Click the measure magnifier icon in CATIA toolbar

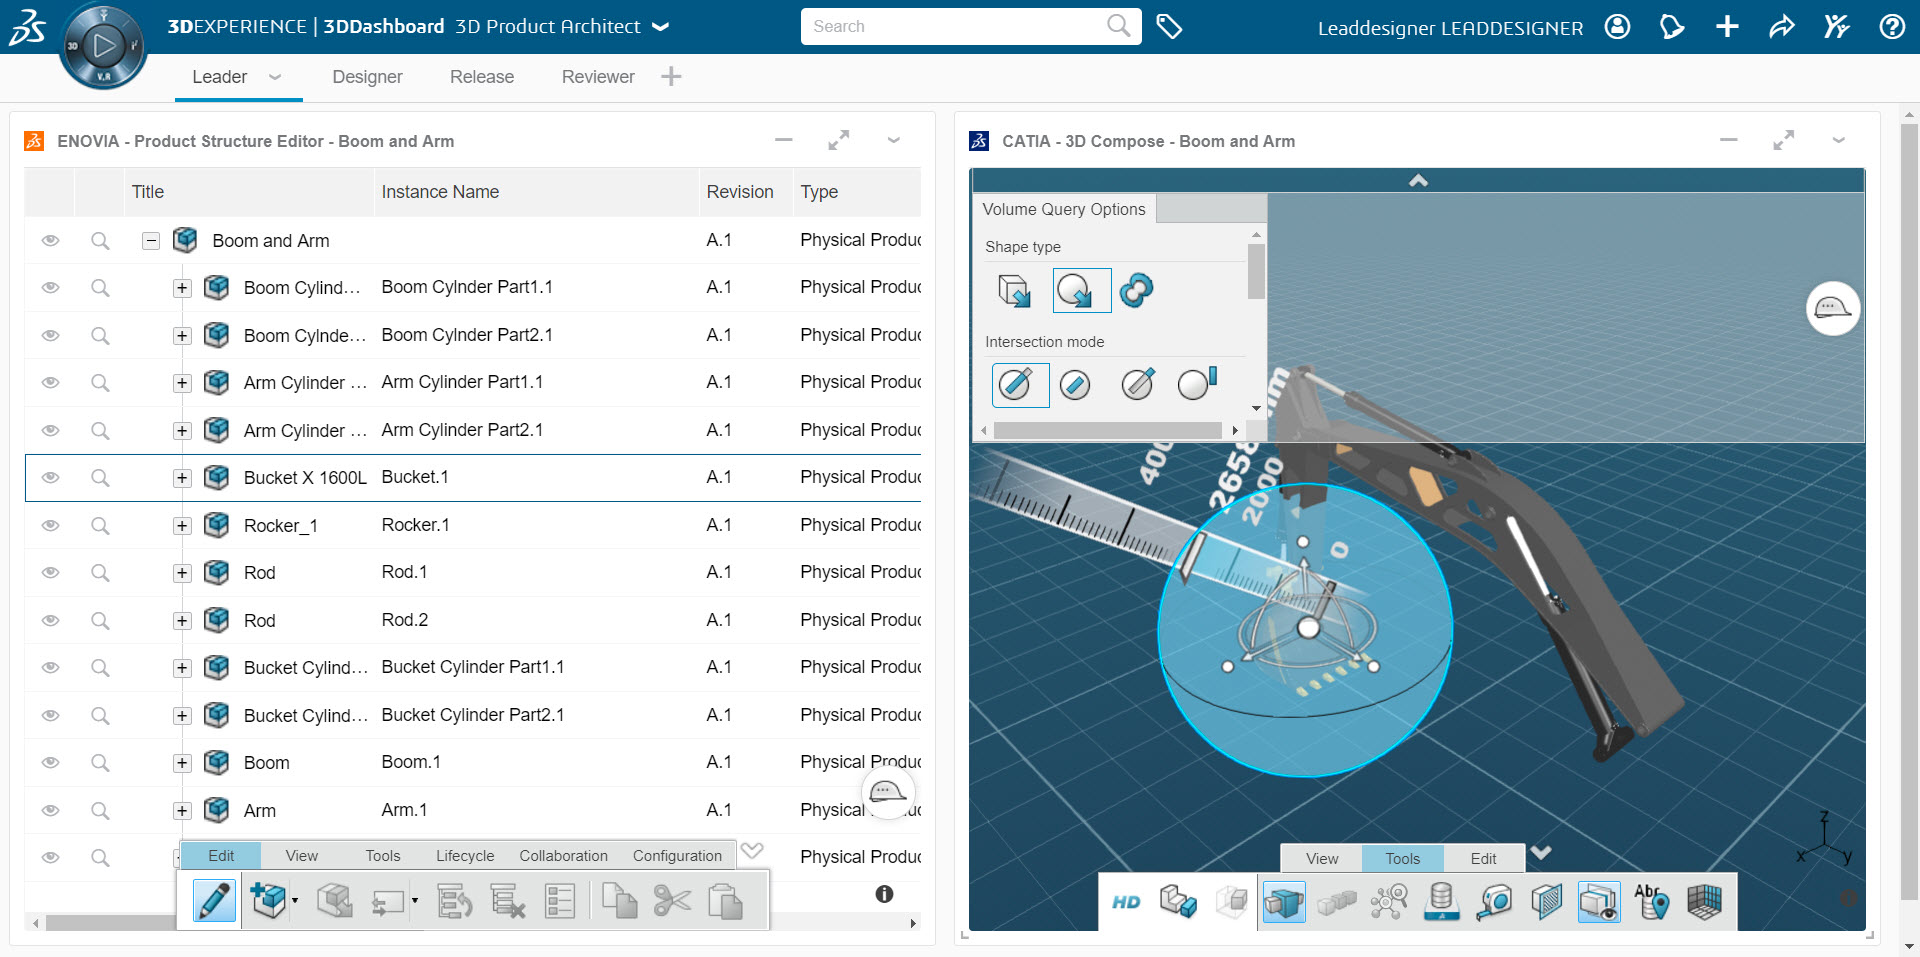pyautogui.click(x=1494, y=902)
